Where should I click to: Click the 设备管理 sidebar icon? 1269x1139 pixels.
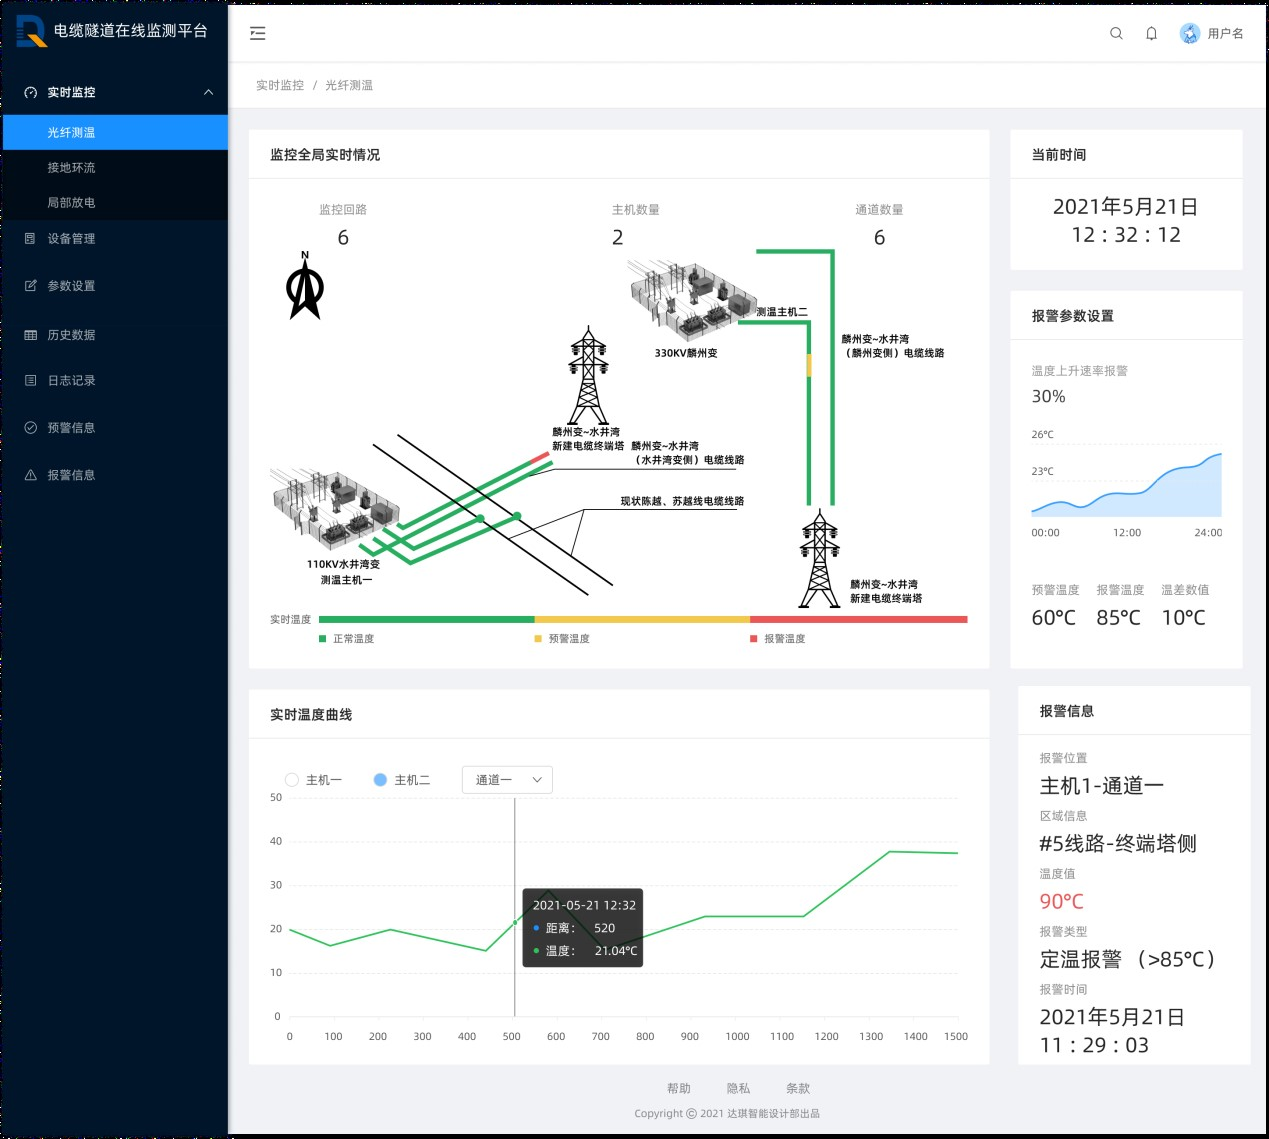point(30,239)
